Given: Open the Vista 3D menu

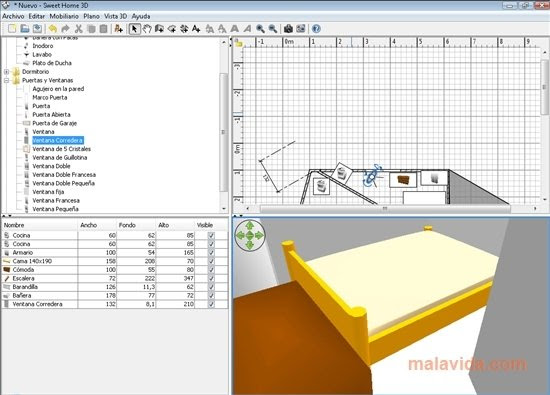Looking at the screenshot, I should click(x=115, y=16).
